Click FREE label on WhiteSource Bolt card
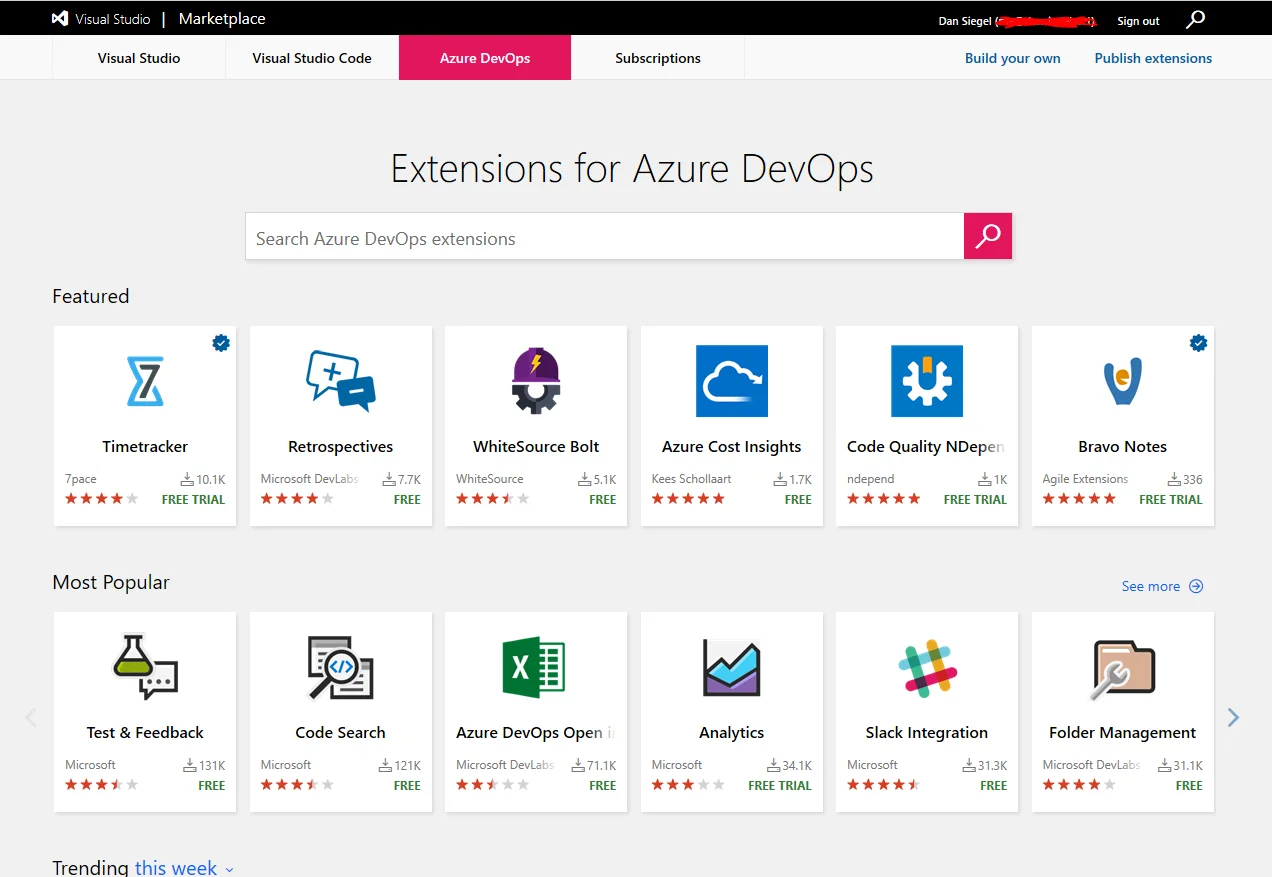The image size is (1272, 877). [x=603, y=499]
